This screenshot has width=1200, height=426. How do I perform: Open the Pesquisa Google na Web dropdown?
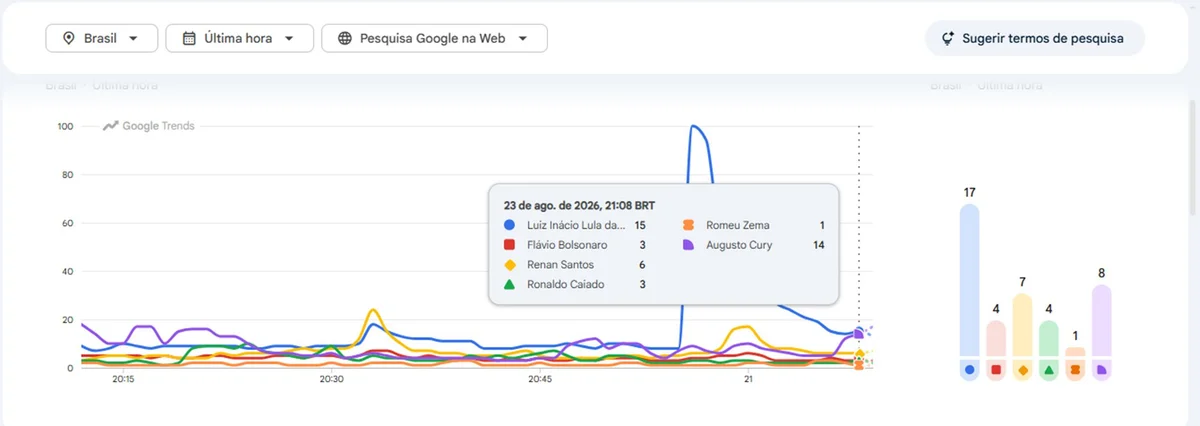[434, 38]
